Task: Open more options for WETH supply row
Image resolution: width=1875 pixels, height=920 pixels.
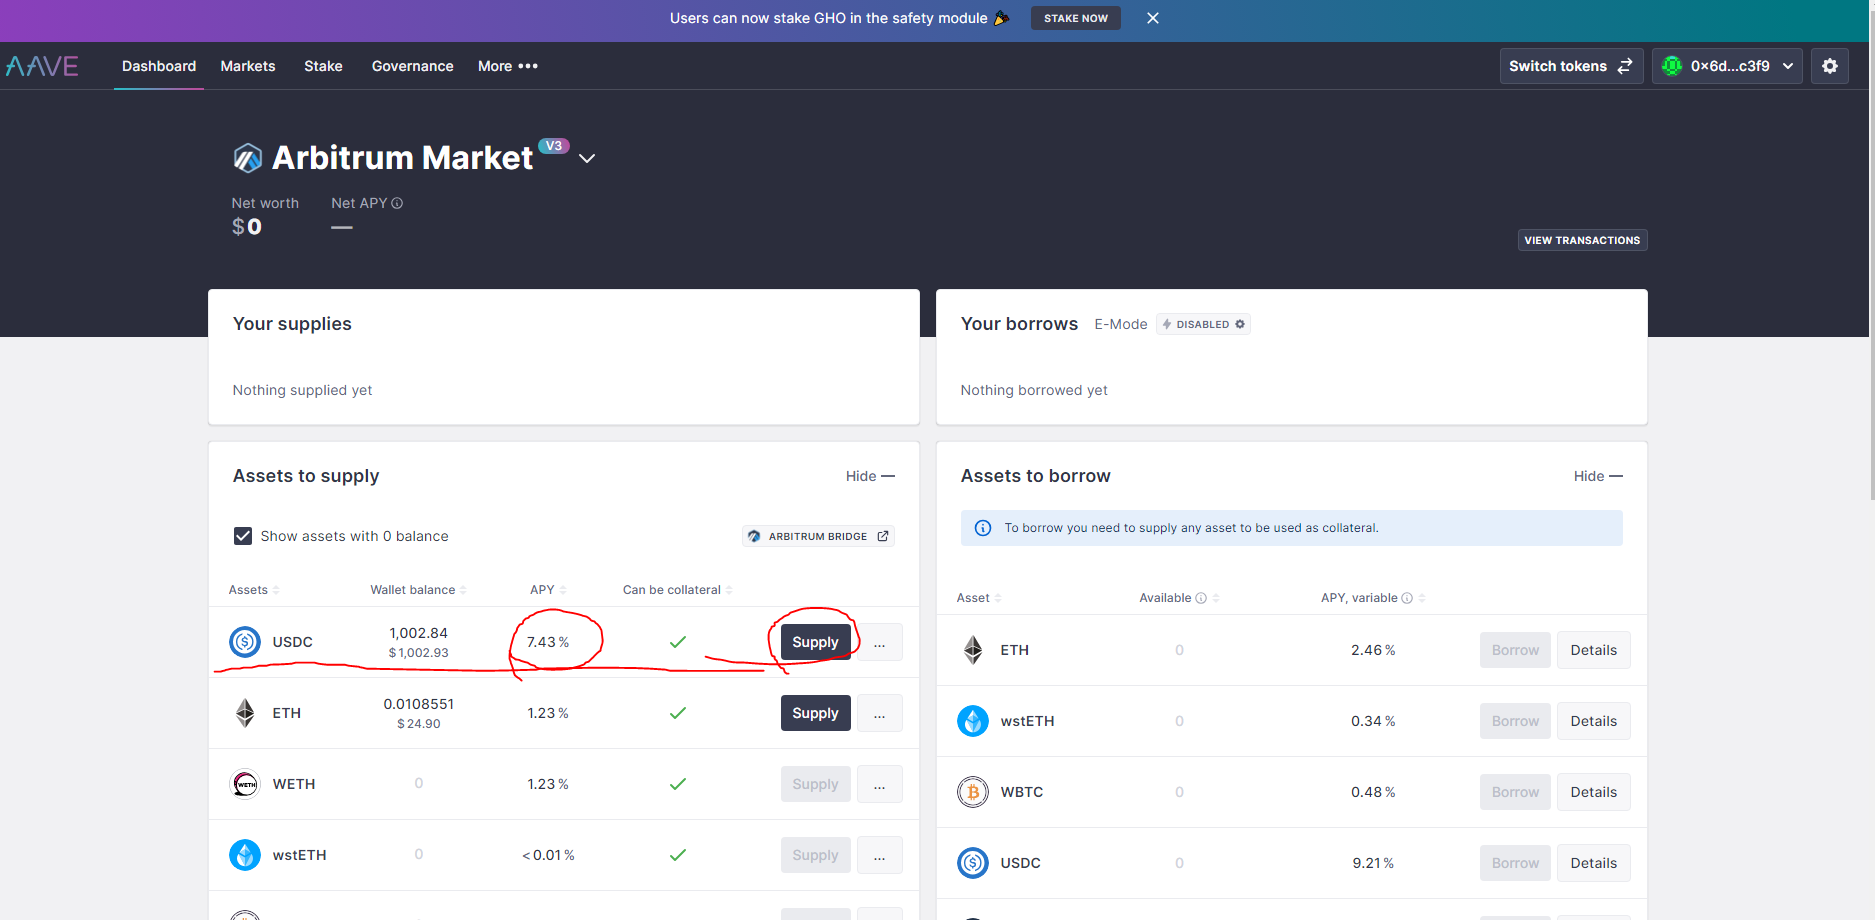Action: click(x=880, y=784)
